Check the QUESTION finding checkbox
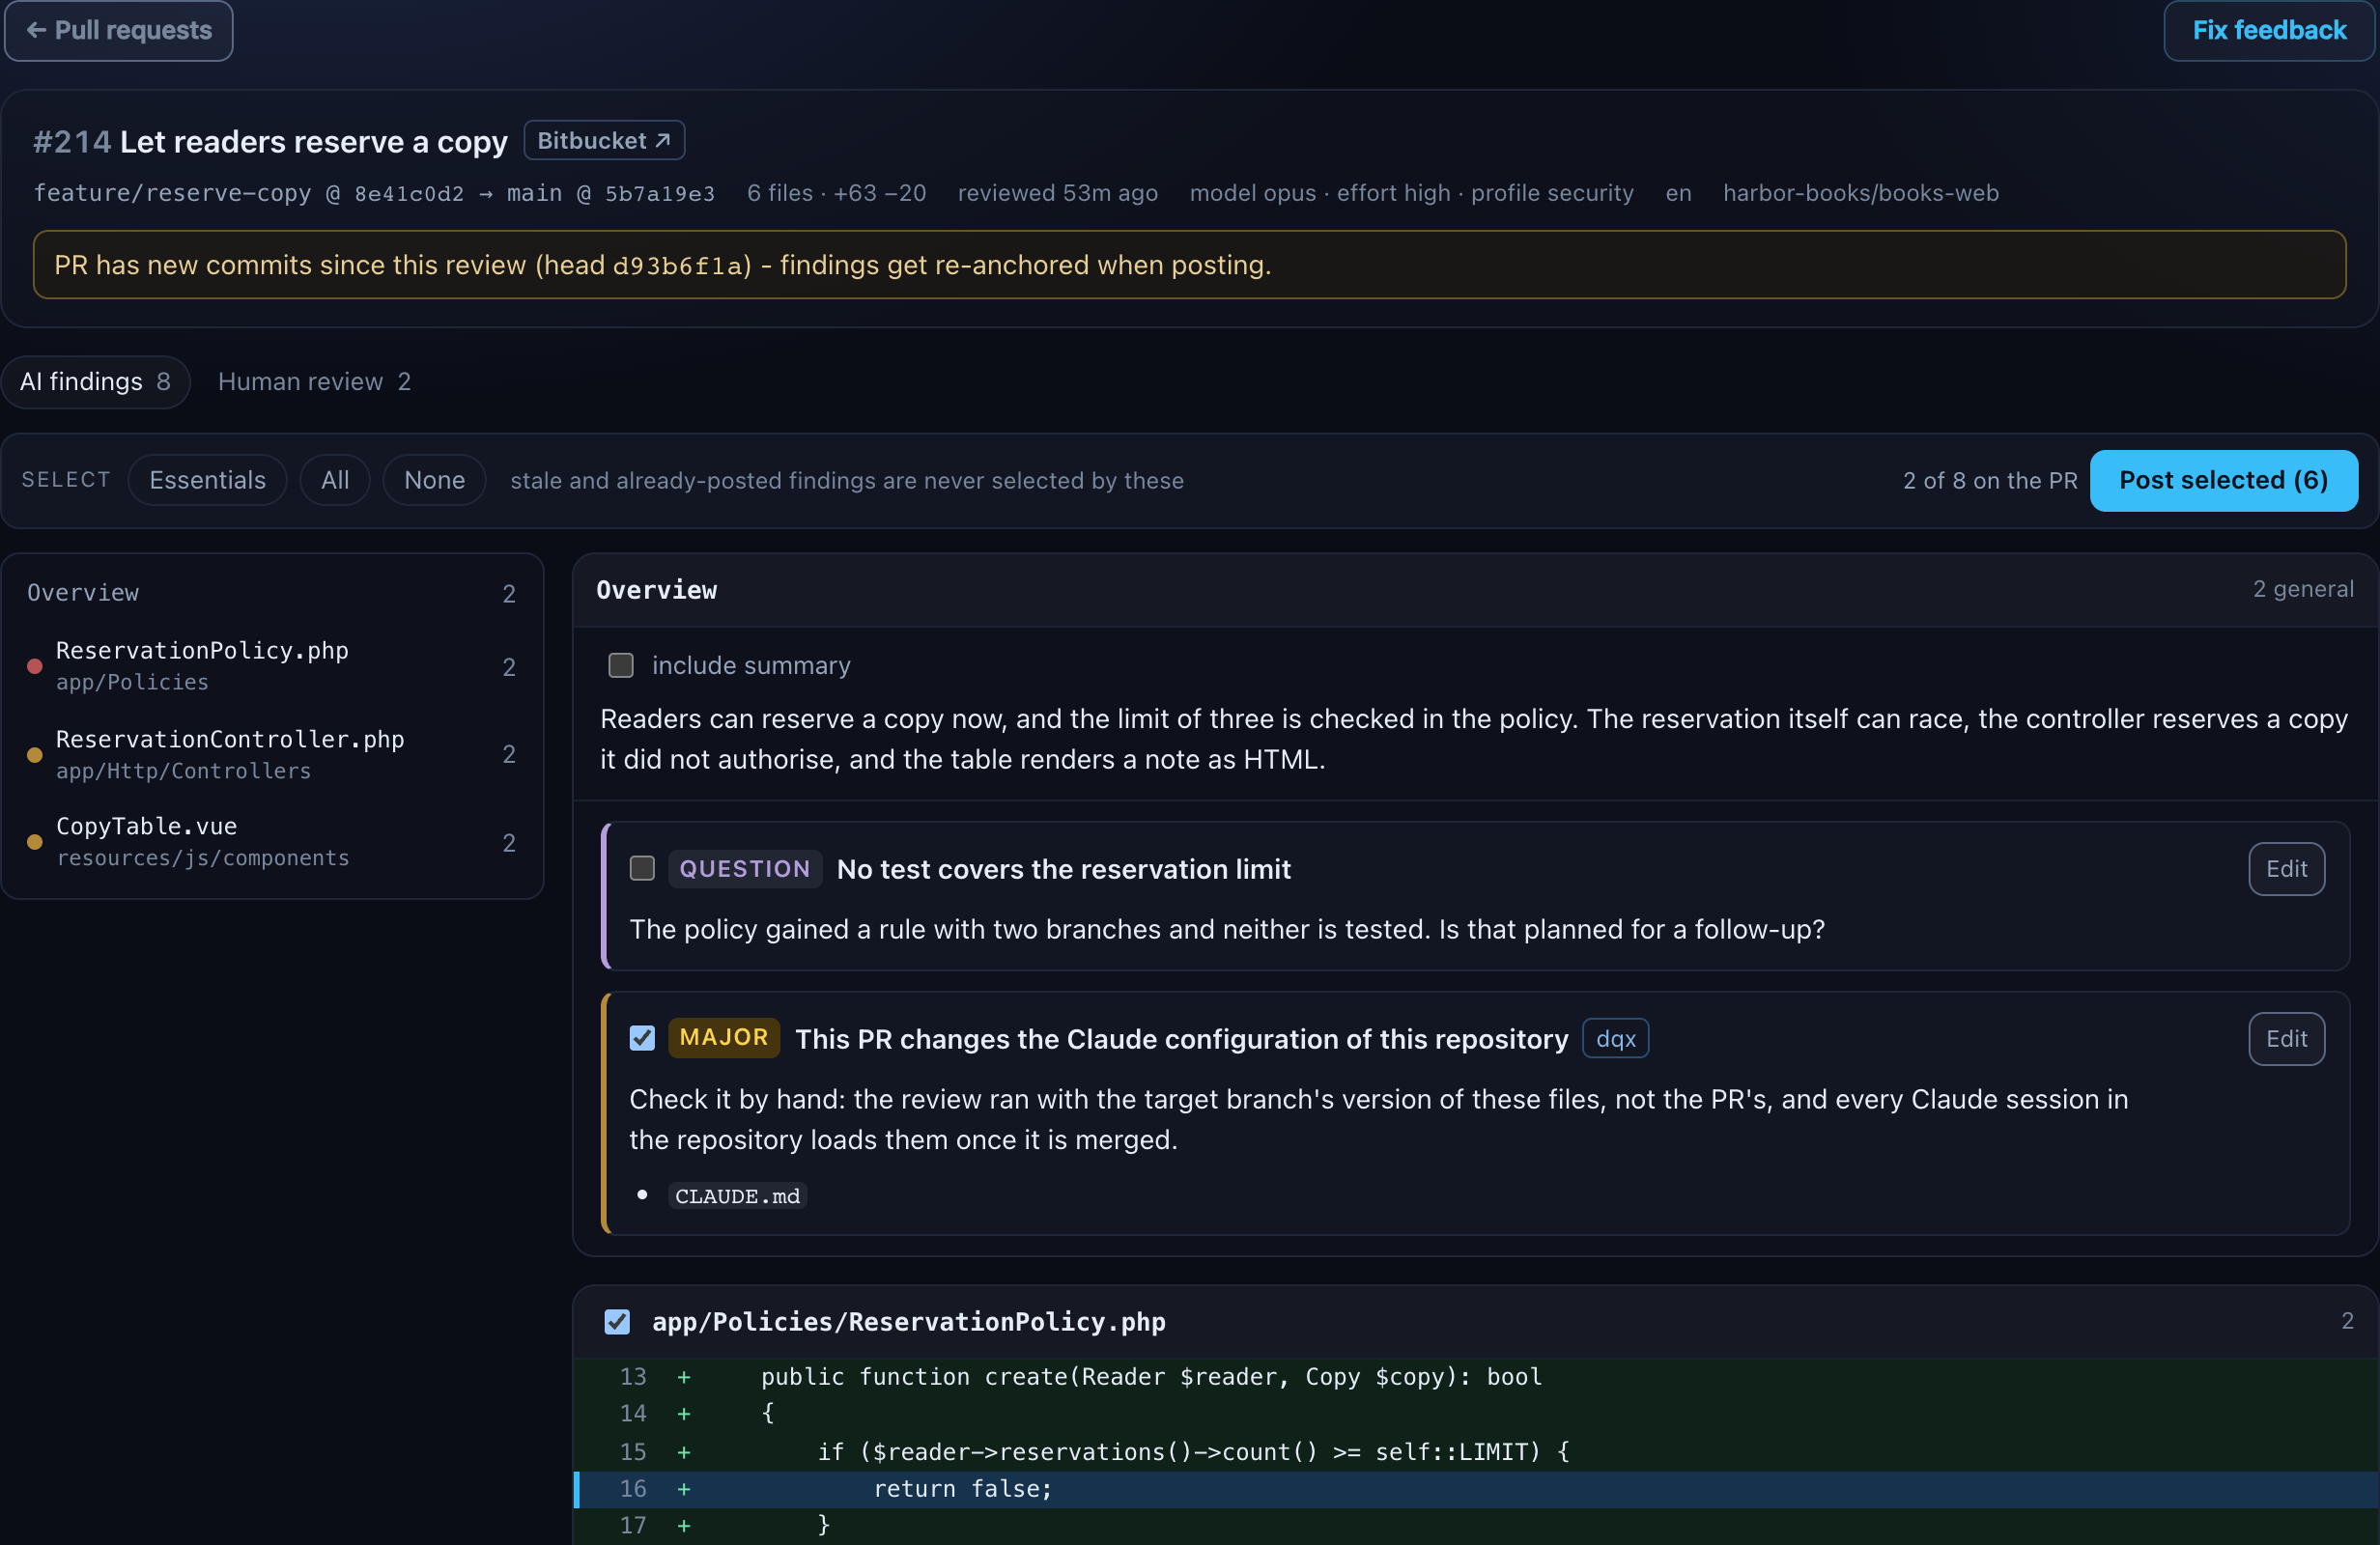 point(642,868)
